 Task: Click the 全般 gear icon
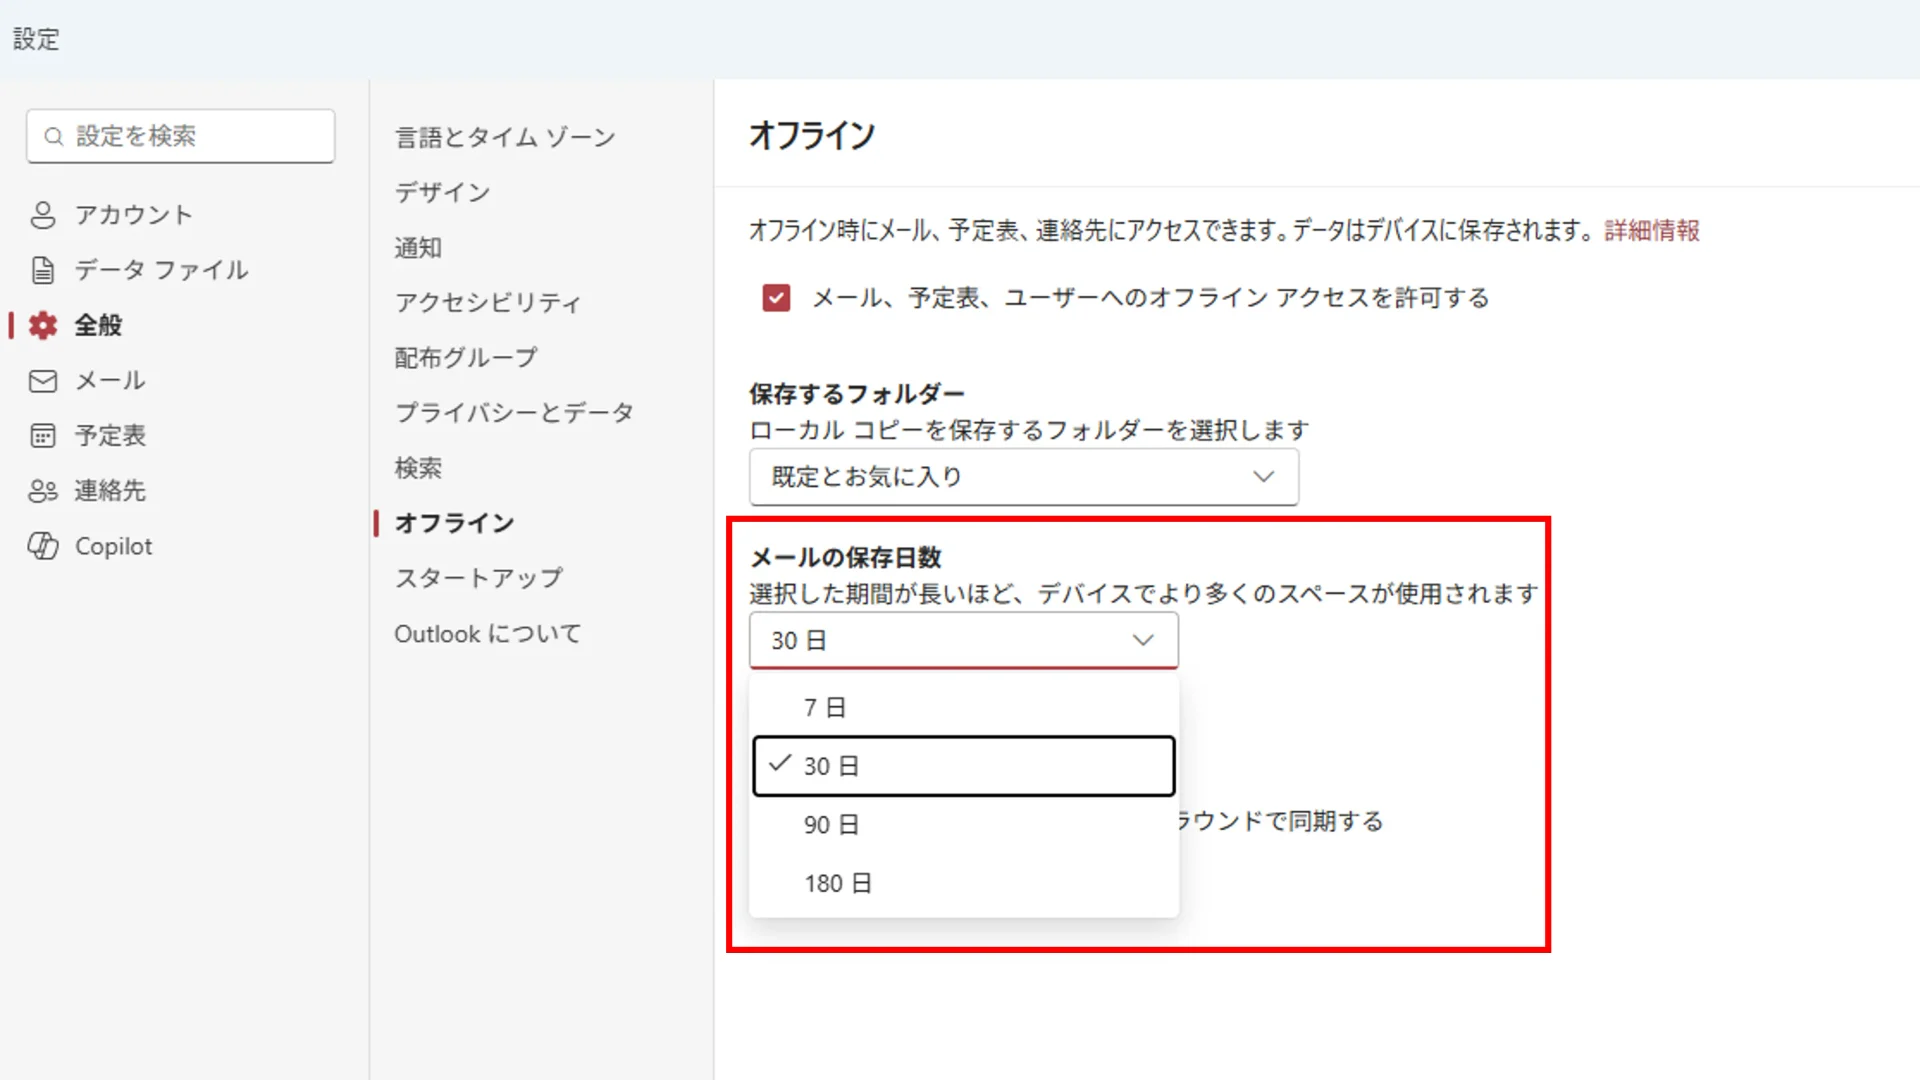coord(43,325)
